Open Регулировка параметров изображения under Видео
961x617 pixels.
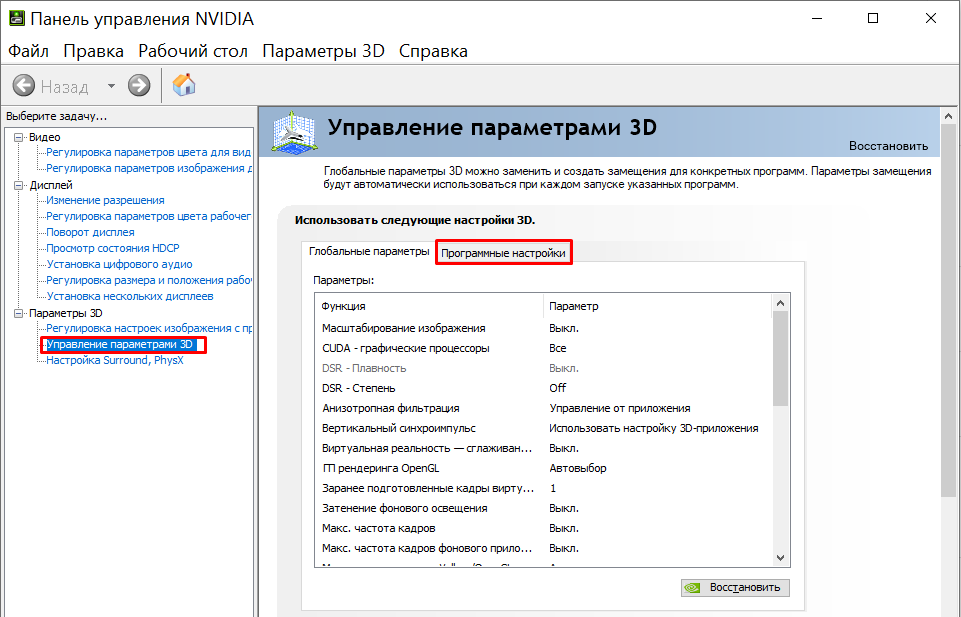pyautogui.click(x=148, y=168)
